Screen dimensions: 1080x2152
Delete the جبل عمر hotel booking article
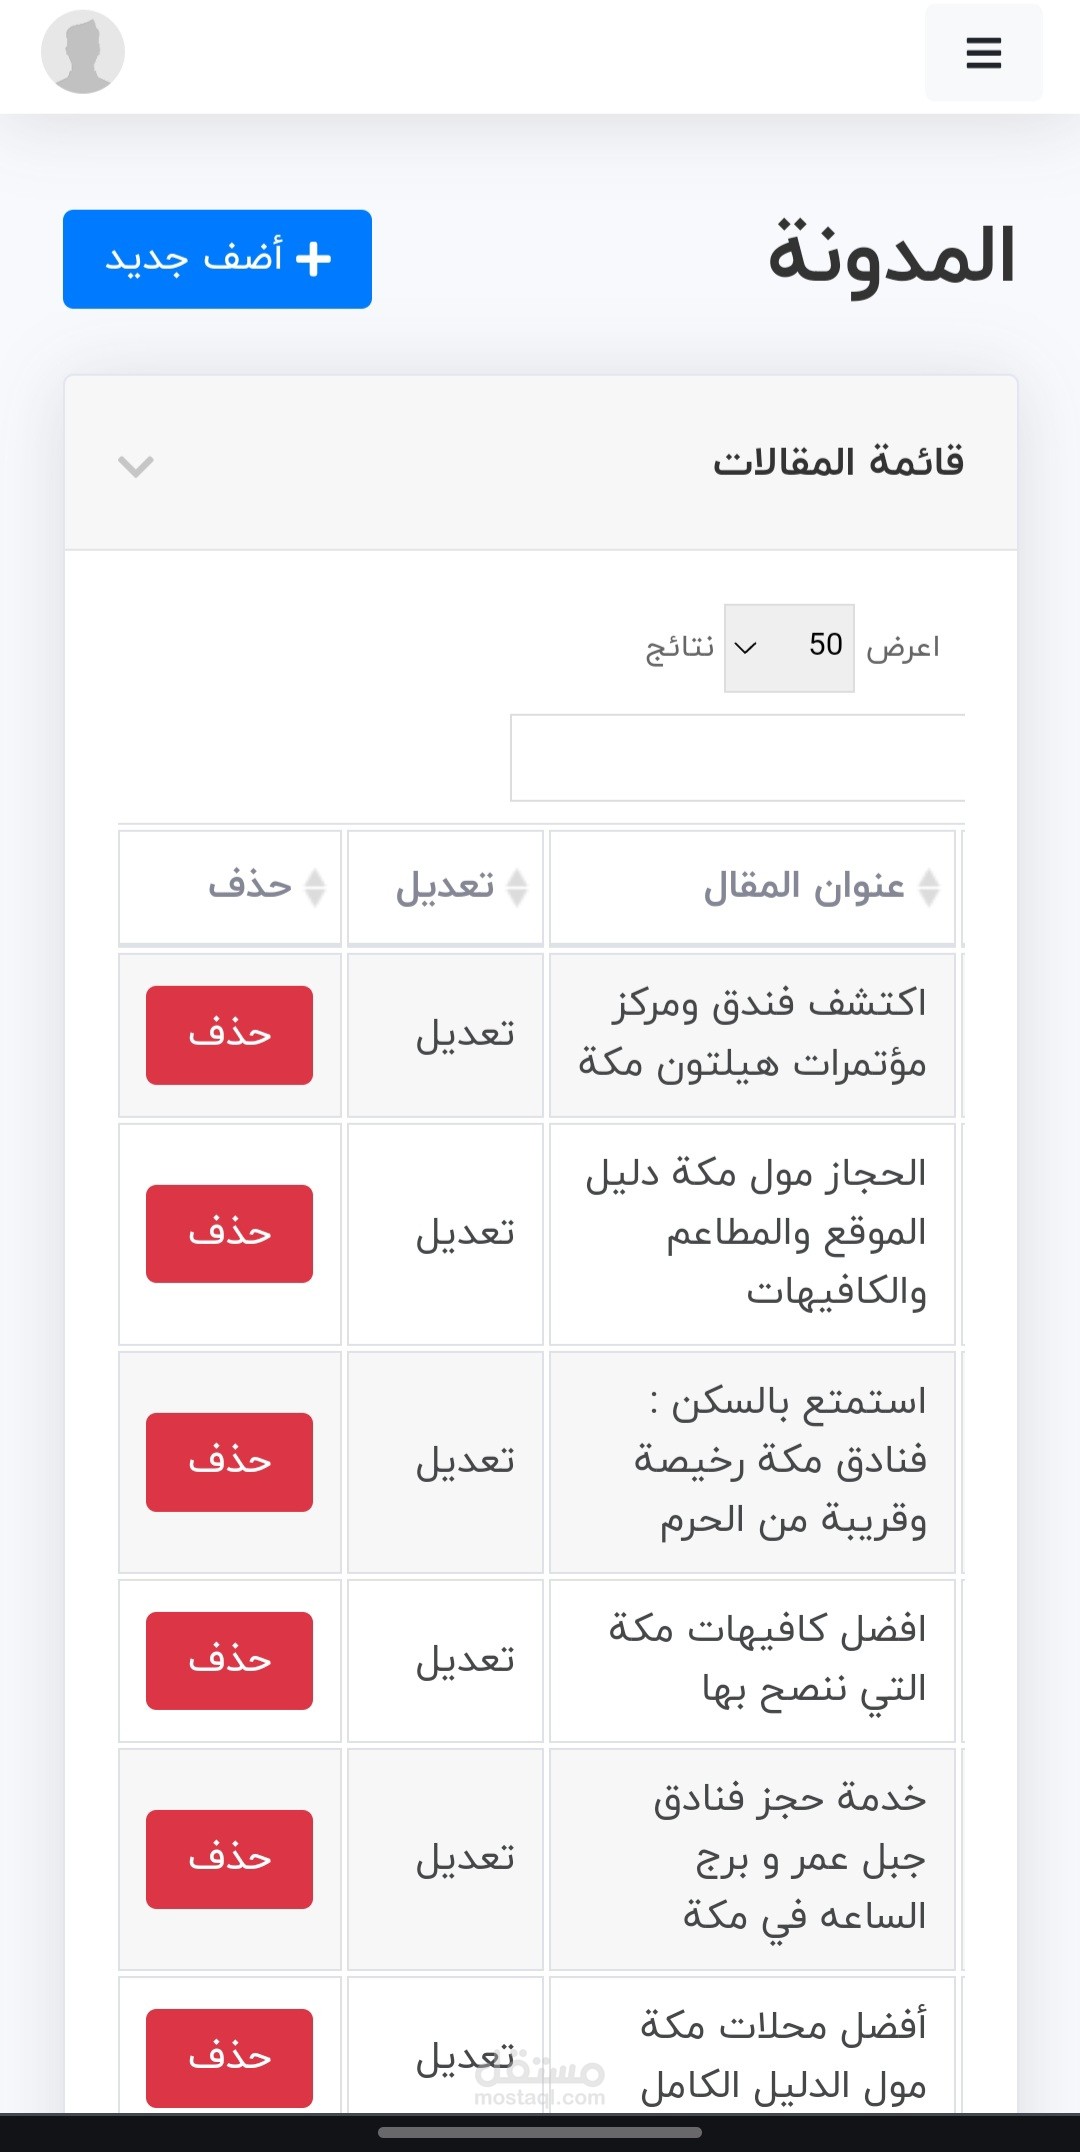[x=229, y=1859]
